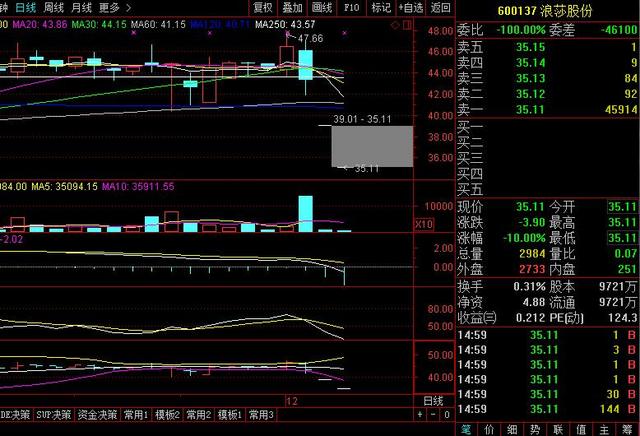Select the 笔 tick detail tab
640x436 pixels.
[467, 429]
